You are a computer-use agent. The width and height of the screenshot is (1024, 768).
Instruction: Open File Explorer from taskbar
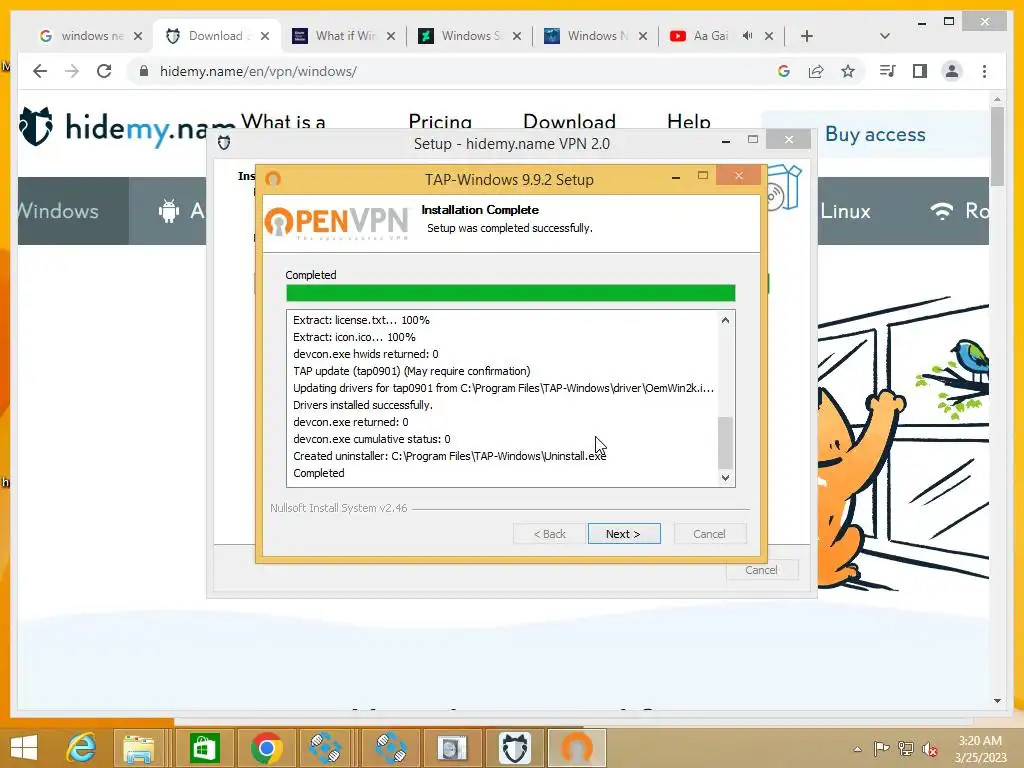click(x=139, y=748)
